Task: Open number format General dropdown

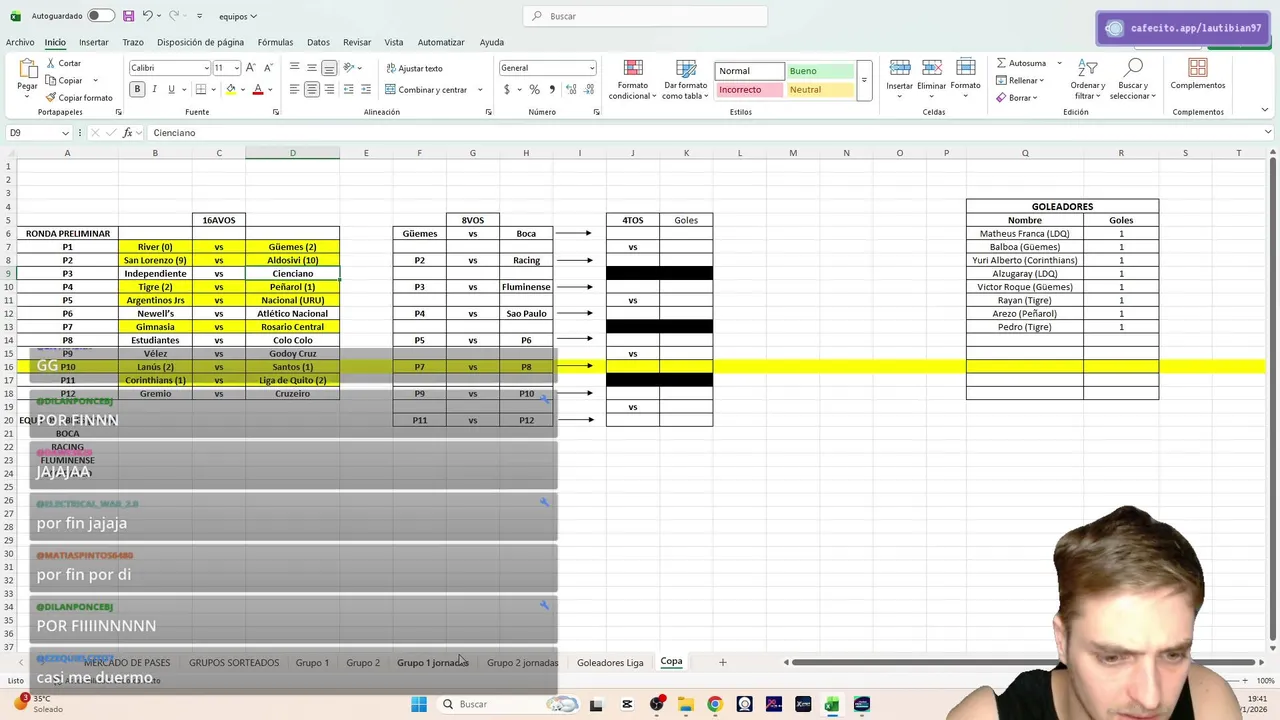Action: point(592,68)
